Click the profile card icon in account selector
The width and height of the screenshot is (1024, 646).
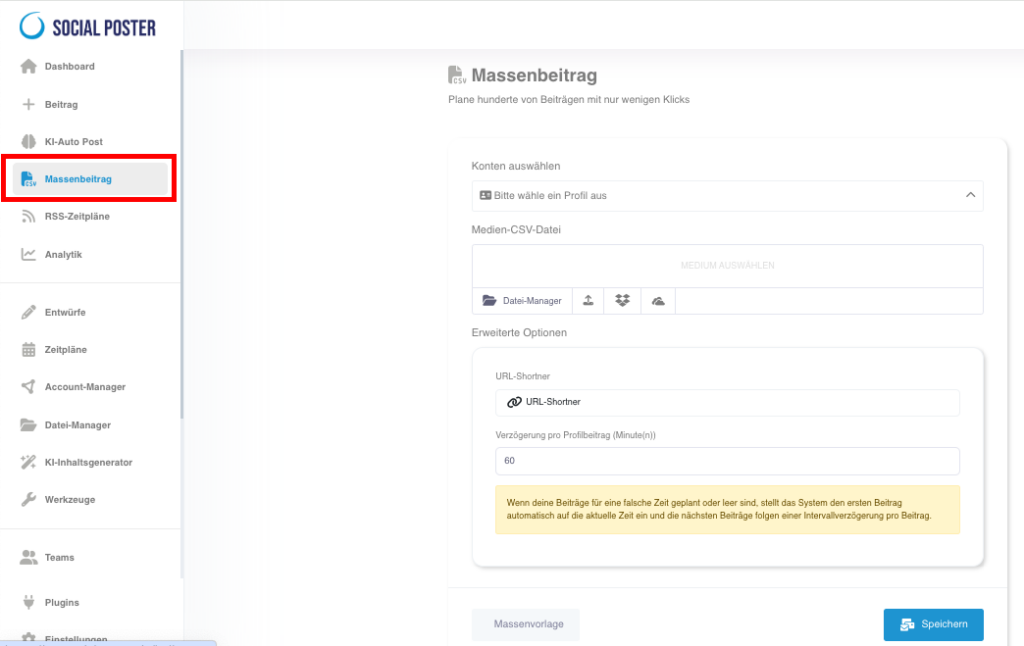pyautogui.click(x=485, y=195)
